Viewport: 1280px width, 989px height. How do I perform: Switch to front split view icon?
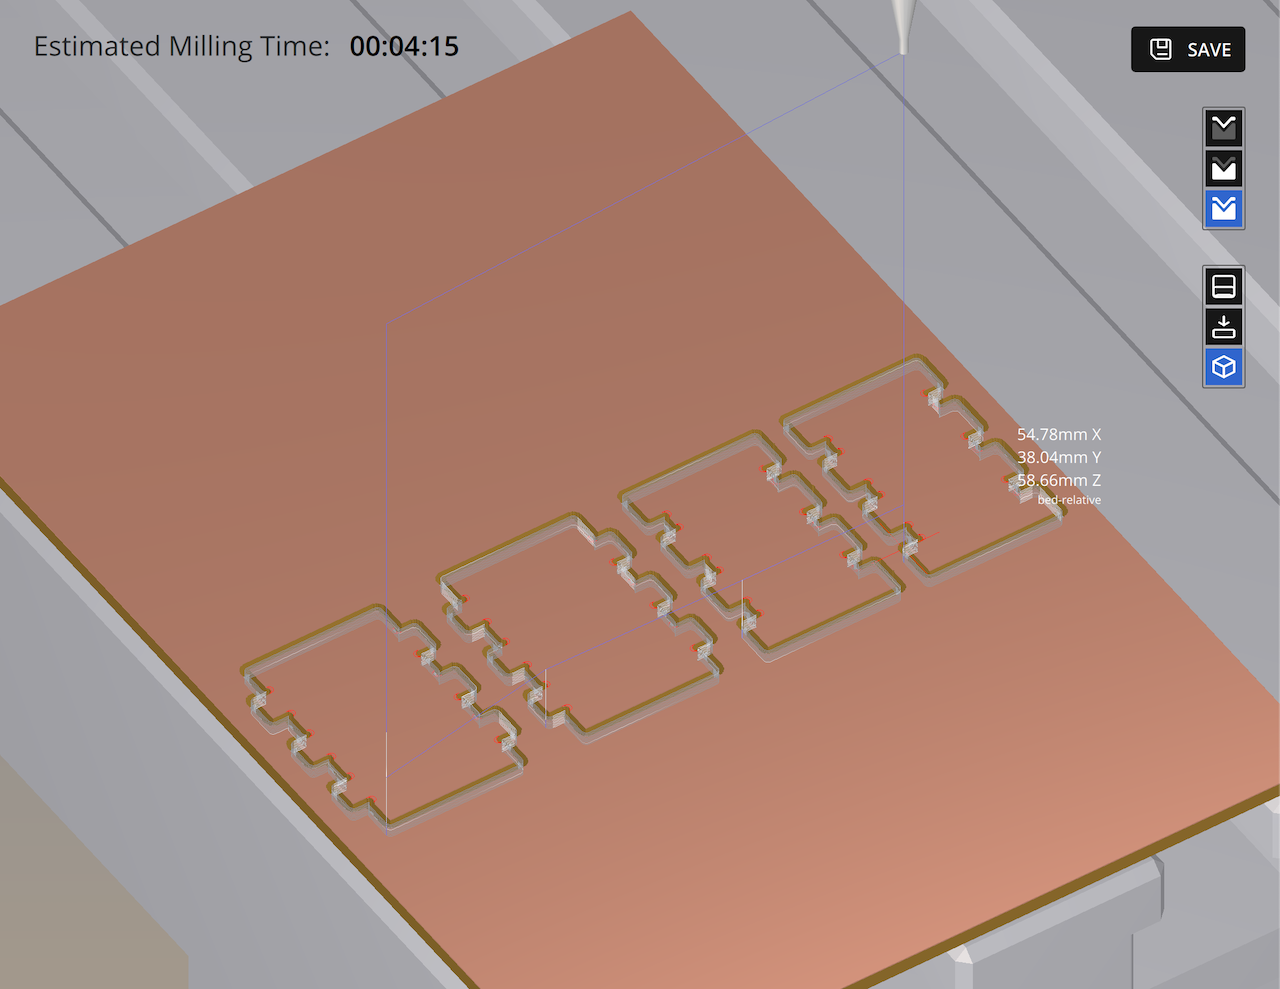pyautogui.click(x=1224, y=286)
